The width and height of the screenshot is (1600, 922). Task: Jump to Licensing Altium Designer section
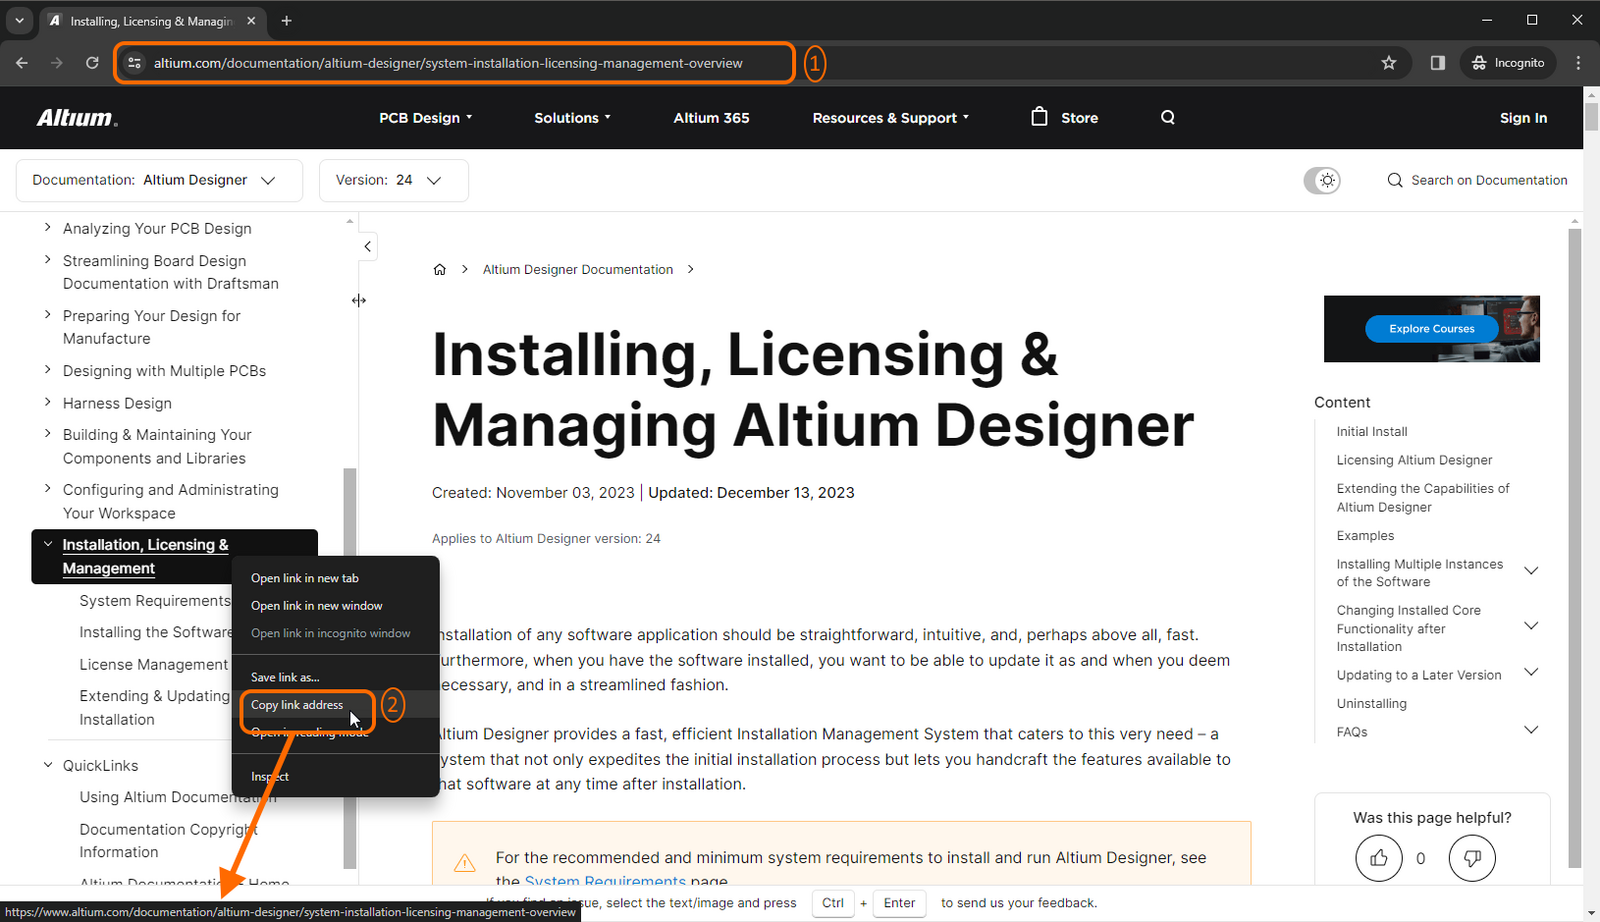[1414, 460]
